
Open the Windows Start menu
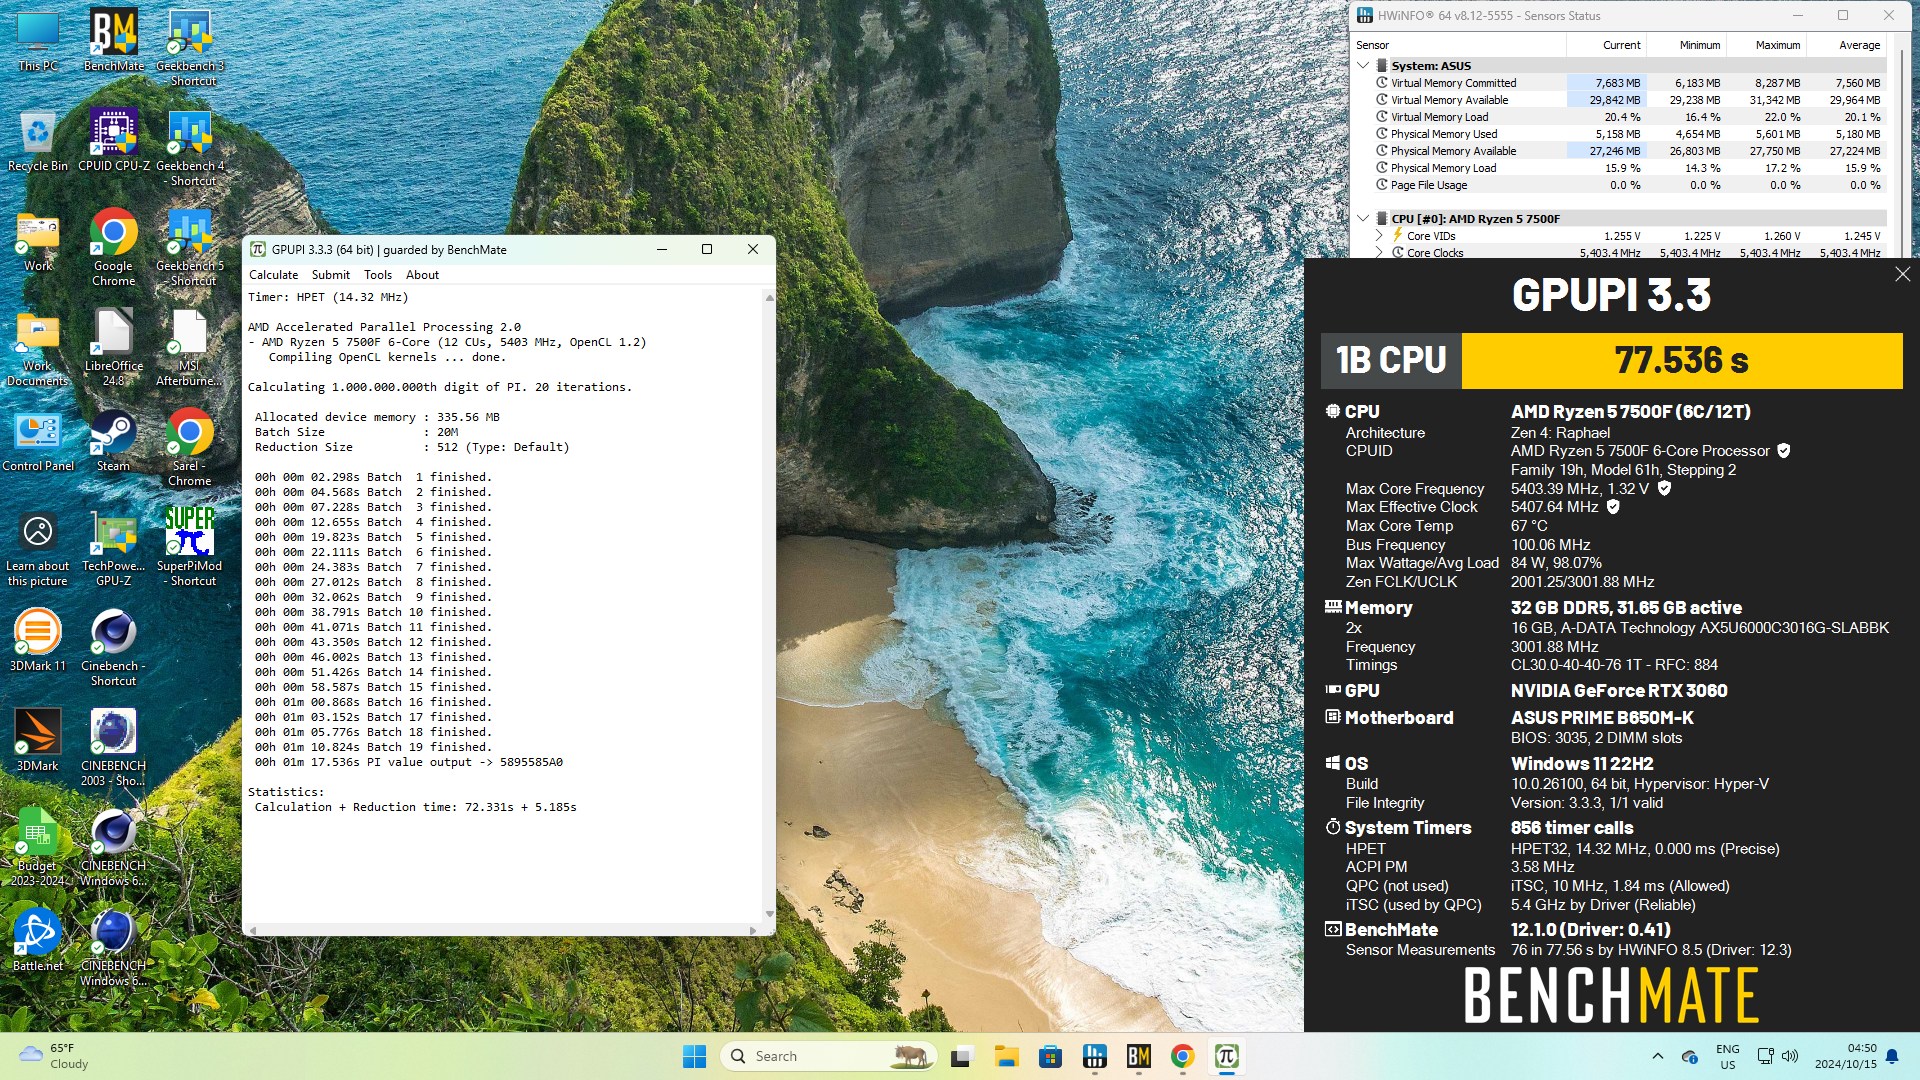694,1056
